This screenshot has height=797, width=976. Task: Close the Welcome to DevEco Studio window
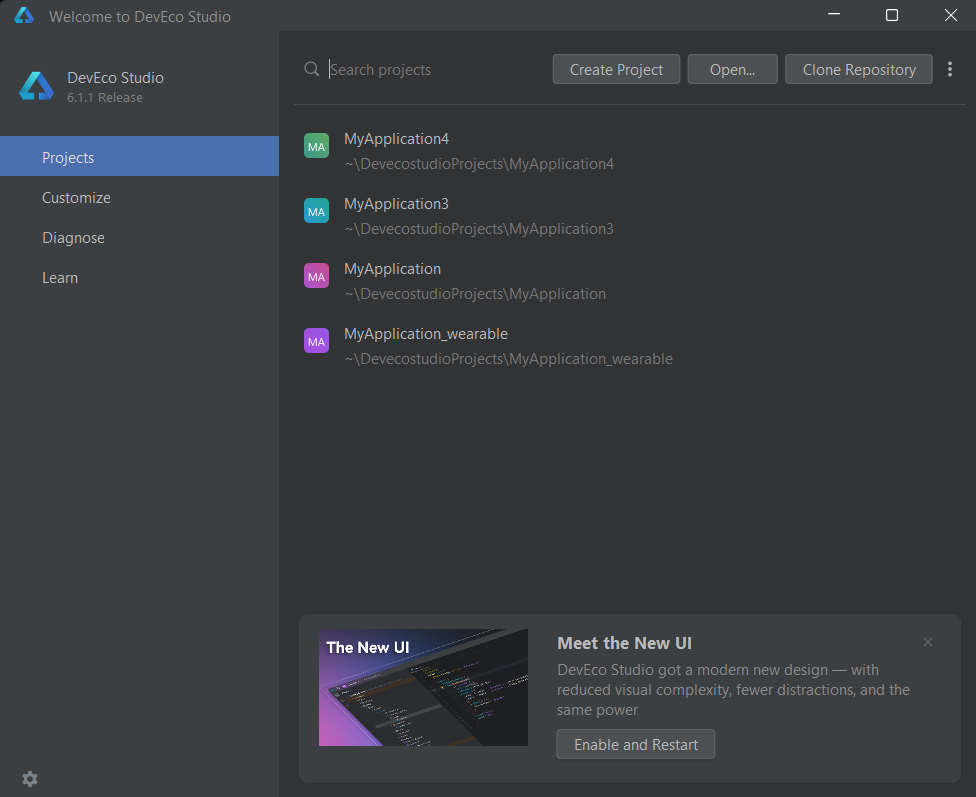[x=950, y=15]
